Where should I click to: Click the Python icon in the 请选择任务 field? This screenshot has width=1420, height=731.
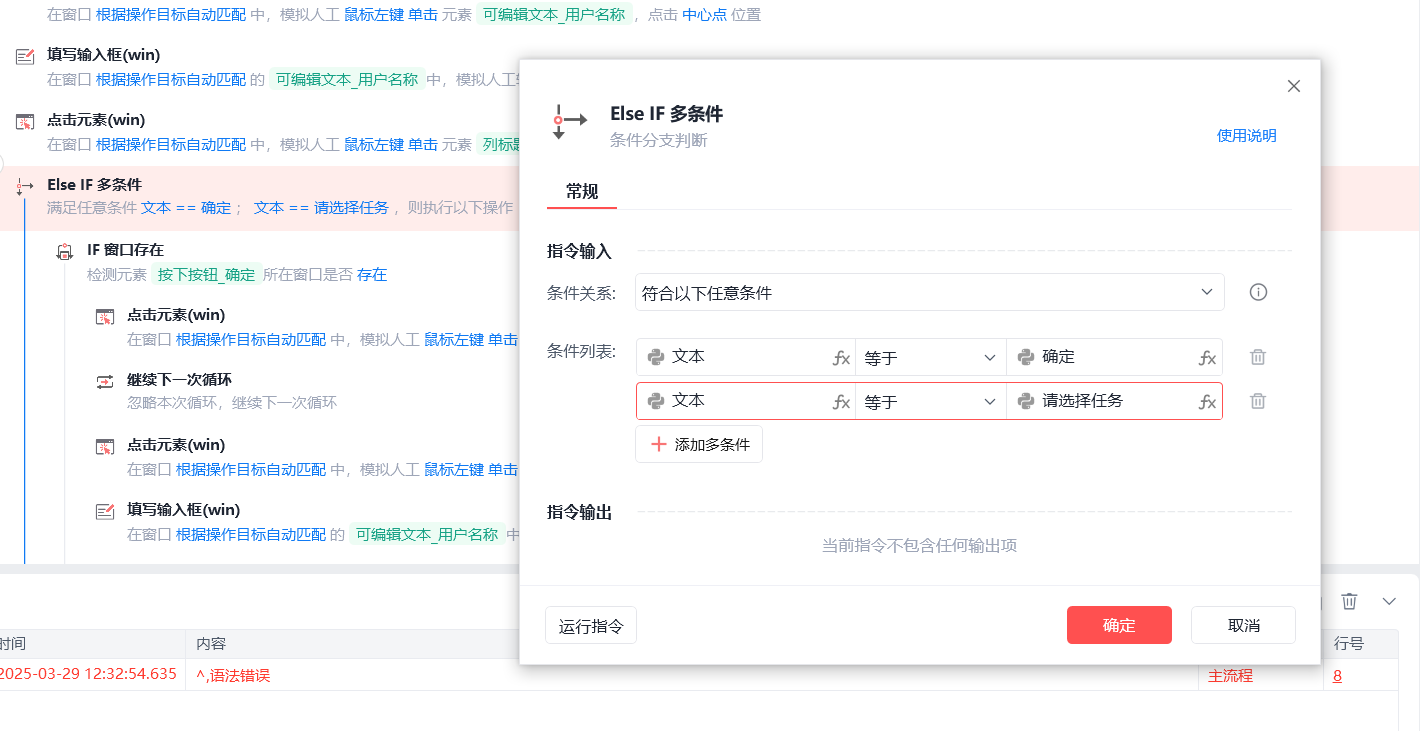1026,401
